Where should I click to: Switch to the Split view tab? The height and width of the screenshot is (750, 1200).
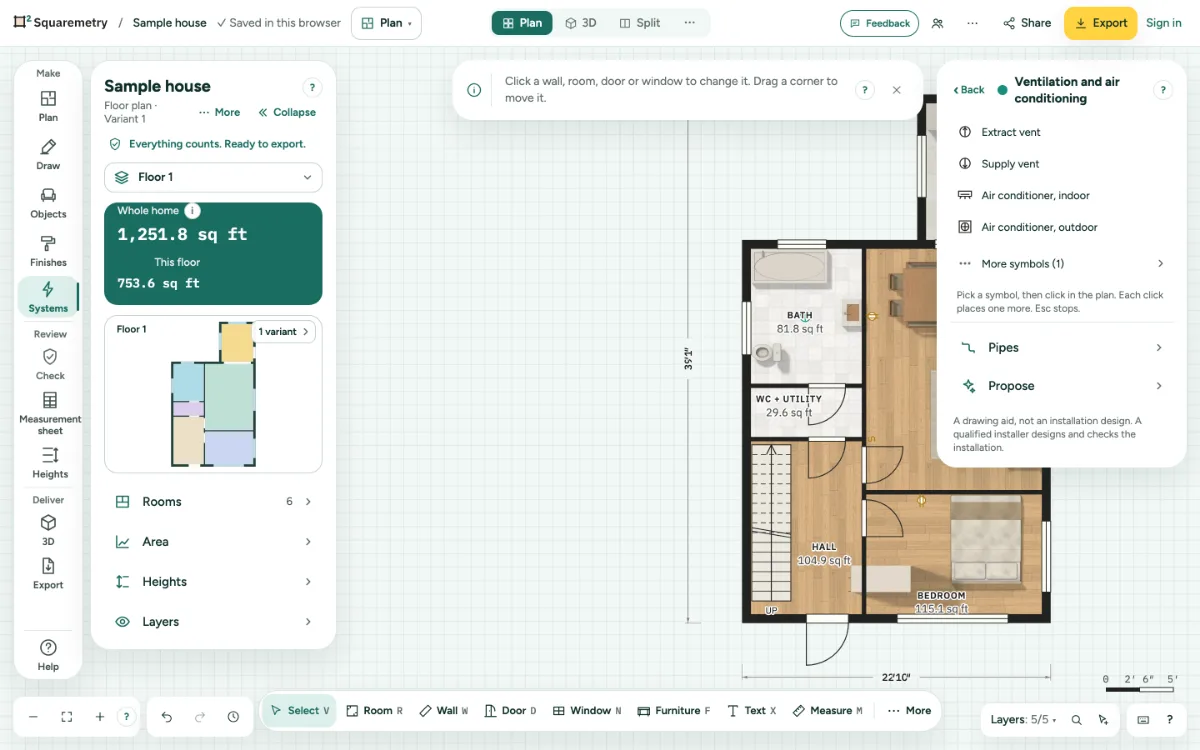tap(640, 23)
